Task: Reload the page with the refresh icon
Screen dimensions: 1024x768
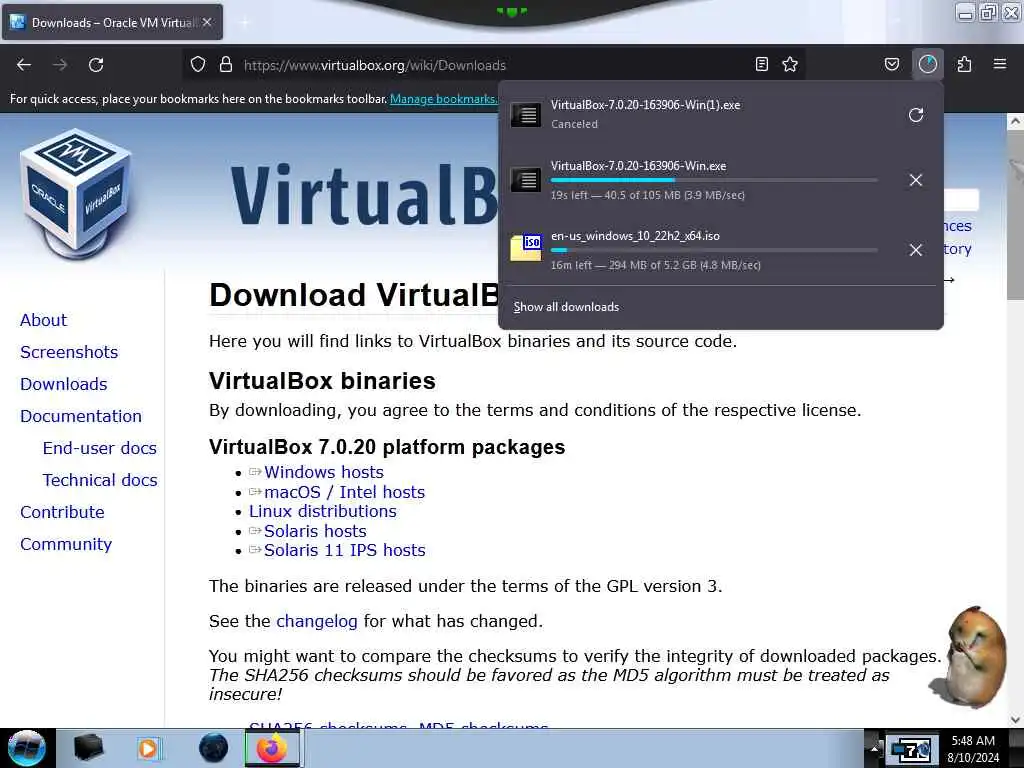Action: (x=96, y=65)
